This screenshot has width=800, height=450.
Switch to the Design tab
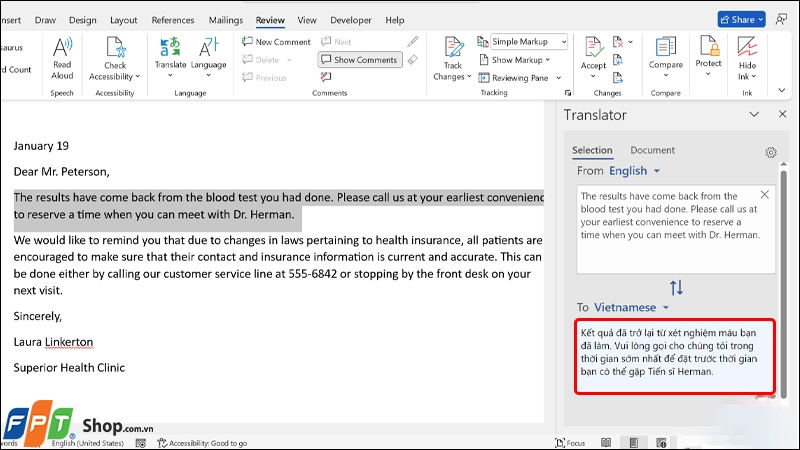point(83,20)
